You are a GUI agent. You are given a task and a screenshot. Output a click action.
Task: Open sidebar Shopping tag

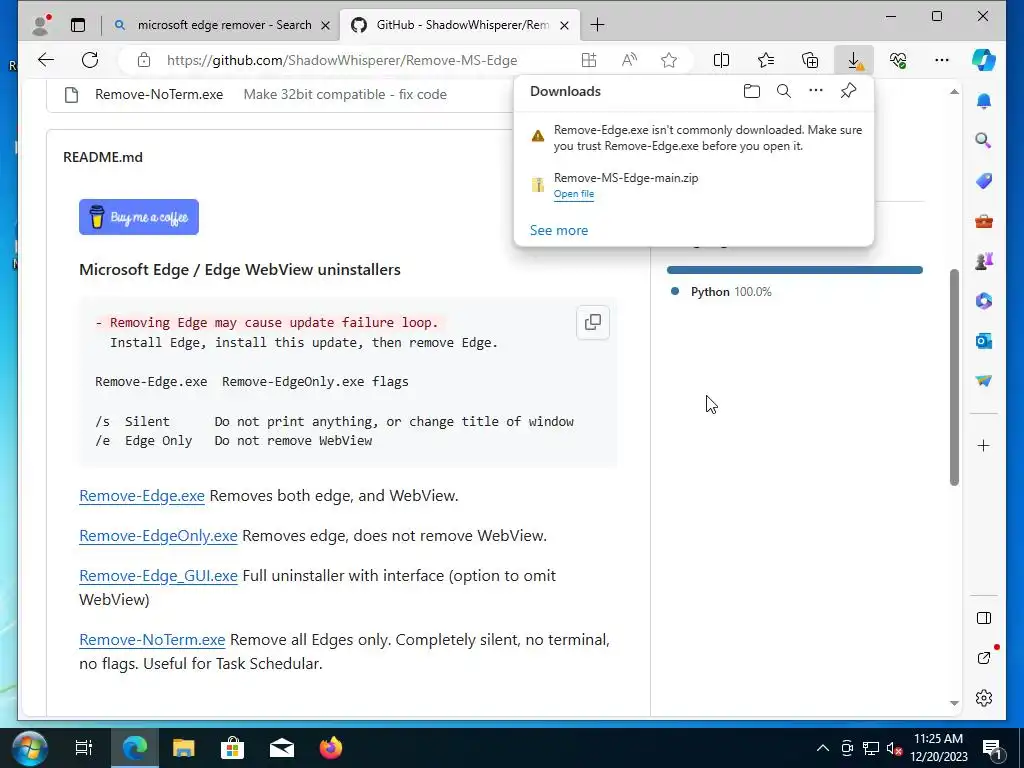[984, 181]
